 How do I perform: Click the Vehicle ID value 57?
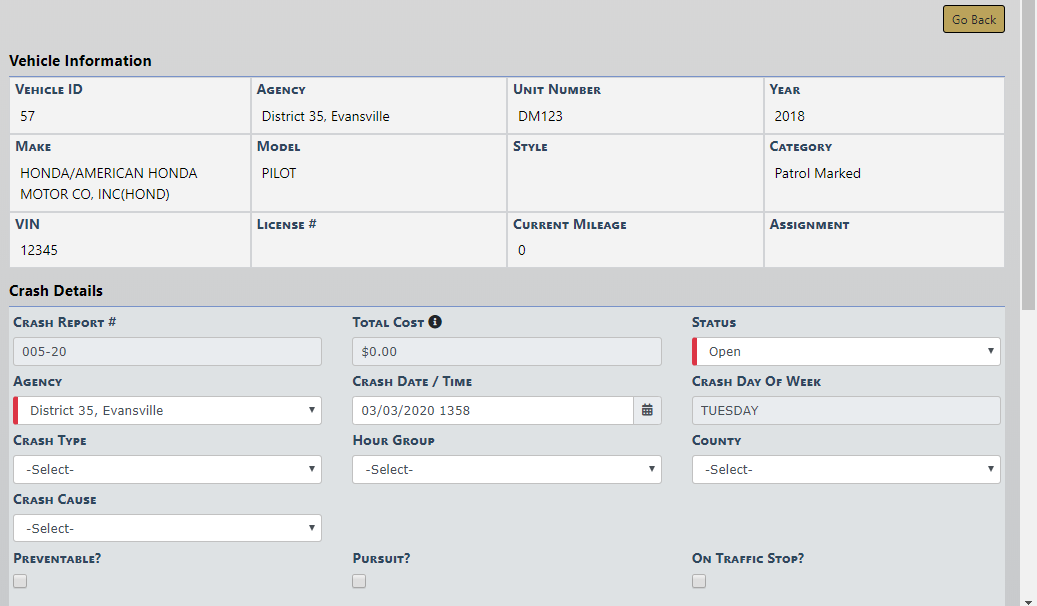pos(28,116)
